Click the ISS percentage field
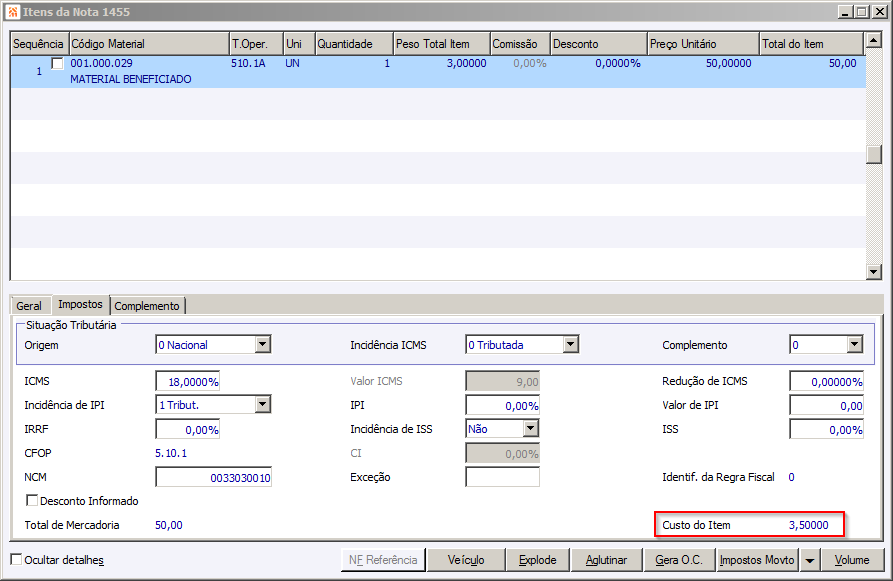 point(826,429)
